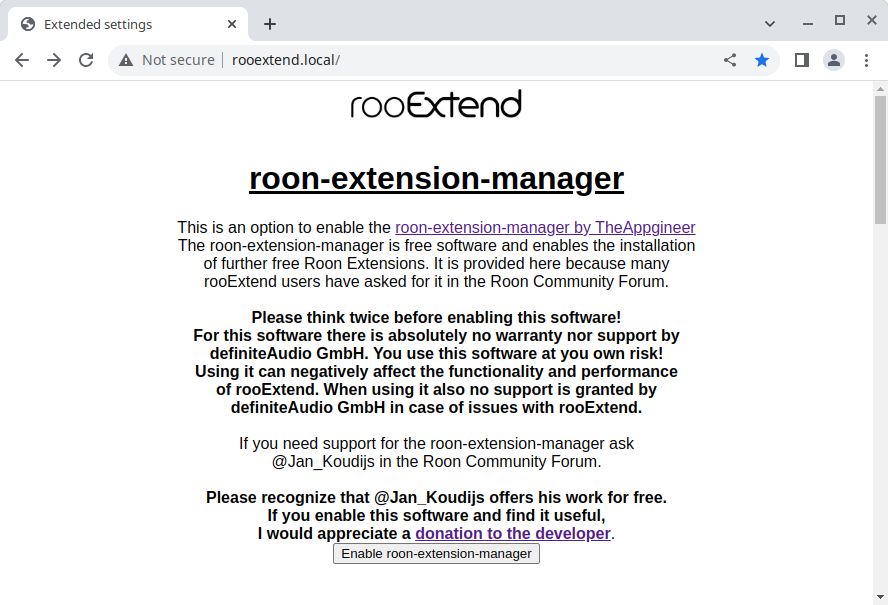
Task: Click the page scrollbar thumb
Action: (x=880, y=159)
